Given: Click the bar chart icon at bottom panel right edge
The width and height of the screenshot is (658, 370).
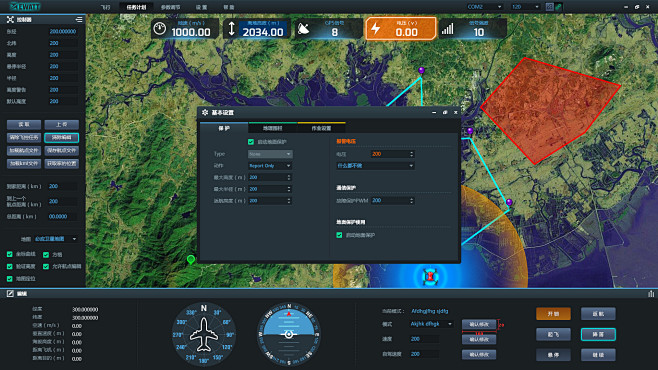Looking at the screenshot, I should point(651,294).
